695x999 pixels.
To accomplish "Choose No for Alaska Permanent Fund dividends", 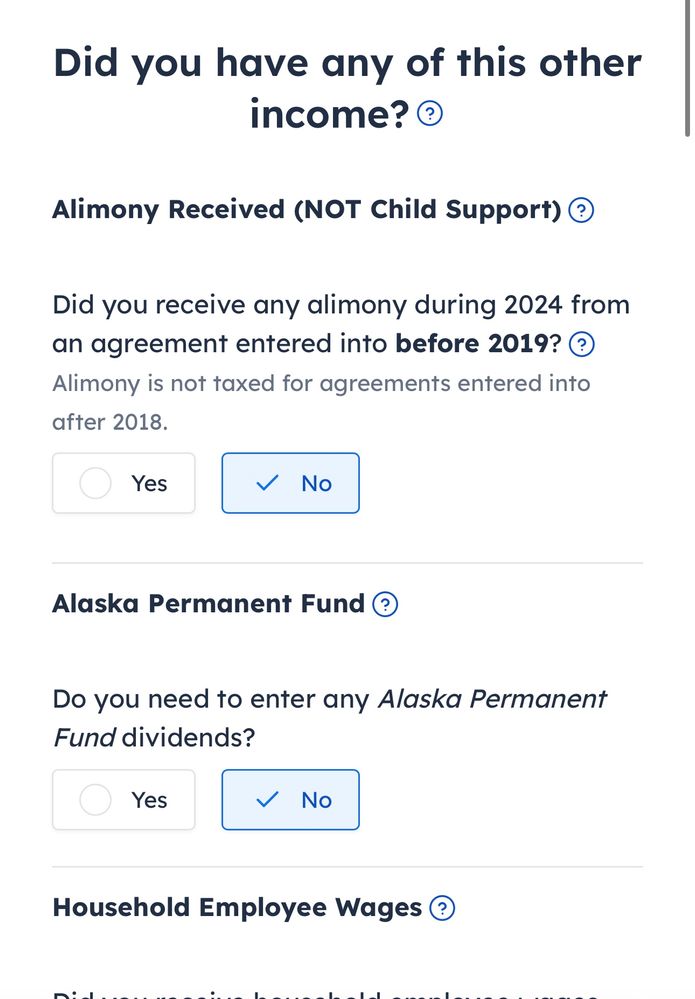I will pyautogui.click(x=290, y=800).
